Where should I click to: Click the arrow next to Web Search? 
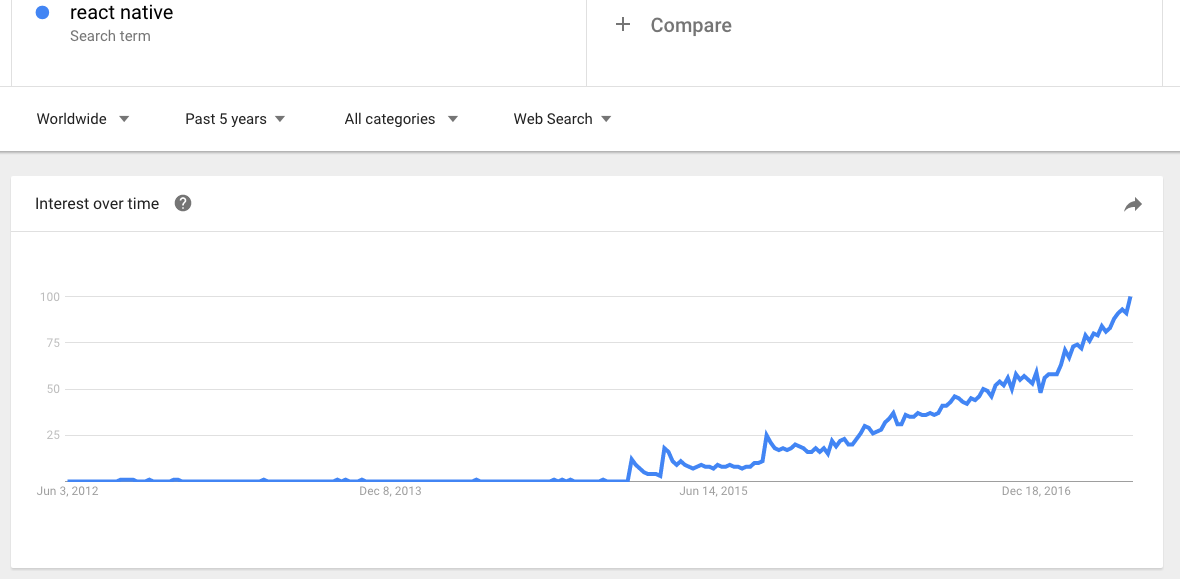point(606,119)
